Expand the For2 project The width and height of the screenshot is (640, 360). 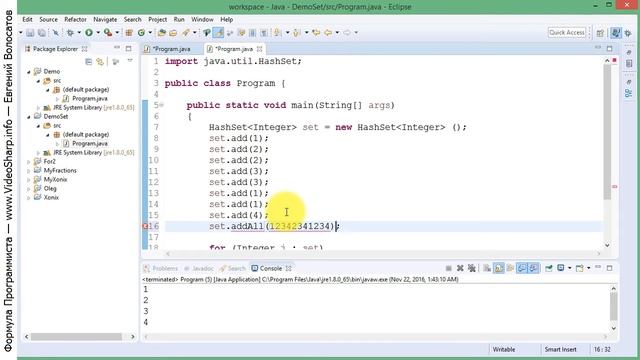click(29, 162)
